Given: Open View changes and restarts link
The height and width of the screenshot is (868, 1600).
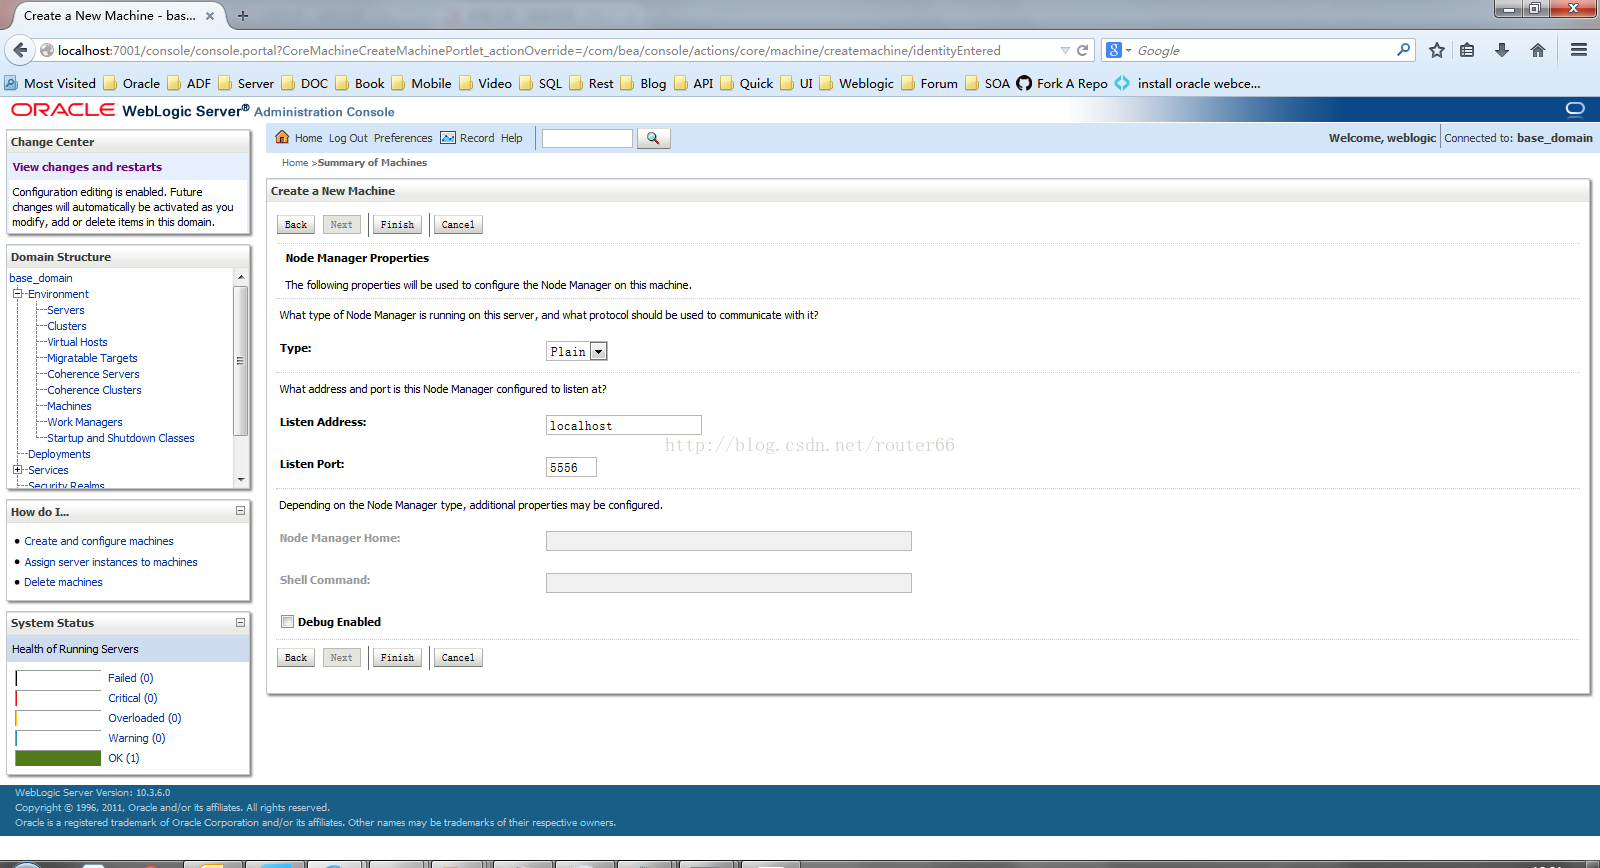Looking at the screenshot, I should pos(87,167).
